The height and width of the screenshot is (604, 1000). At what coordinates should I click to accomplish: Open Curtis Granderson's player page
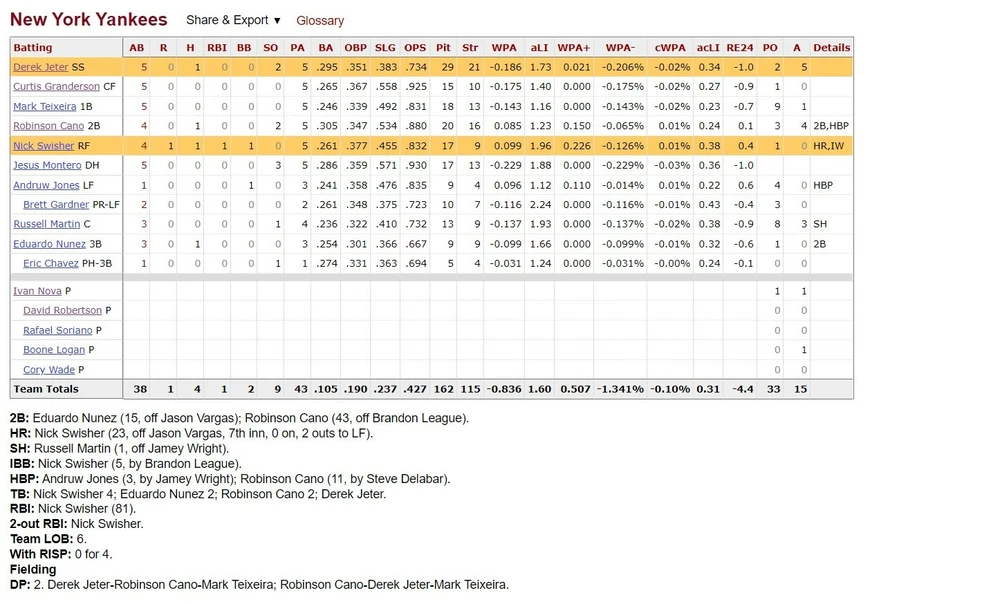point(56,87)
